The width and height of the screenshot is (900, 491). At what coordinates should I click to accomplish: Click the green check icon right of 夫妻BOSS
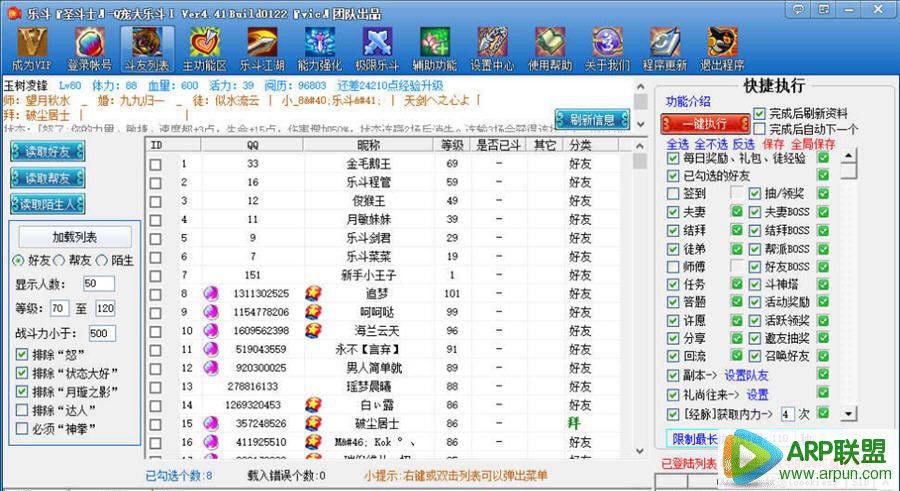coord(823,211)
